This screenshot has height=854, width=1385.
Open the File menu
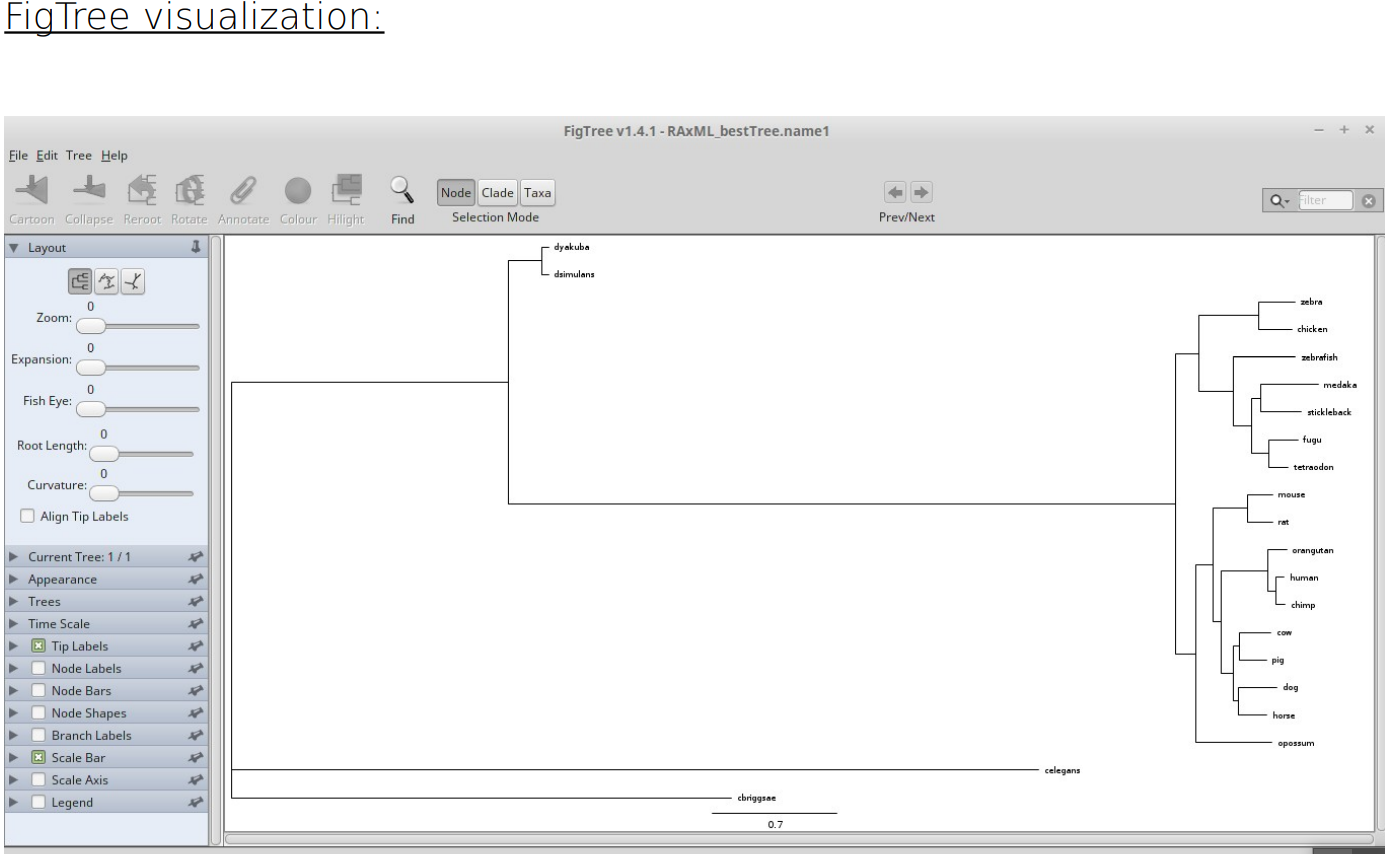point(19,156)
